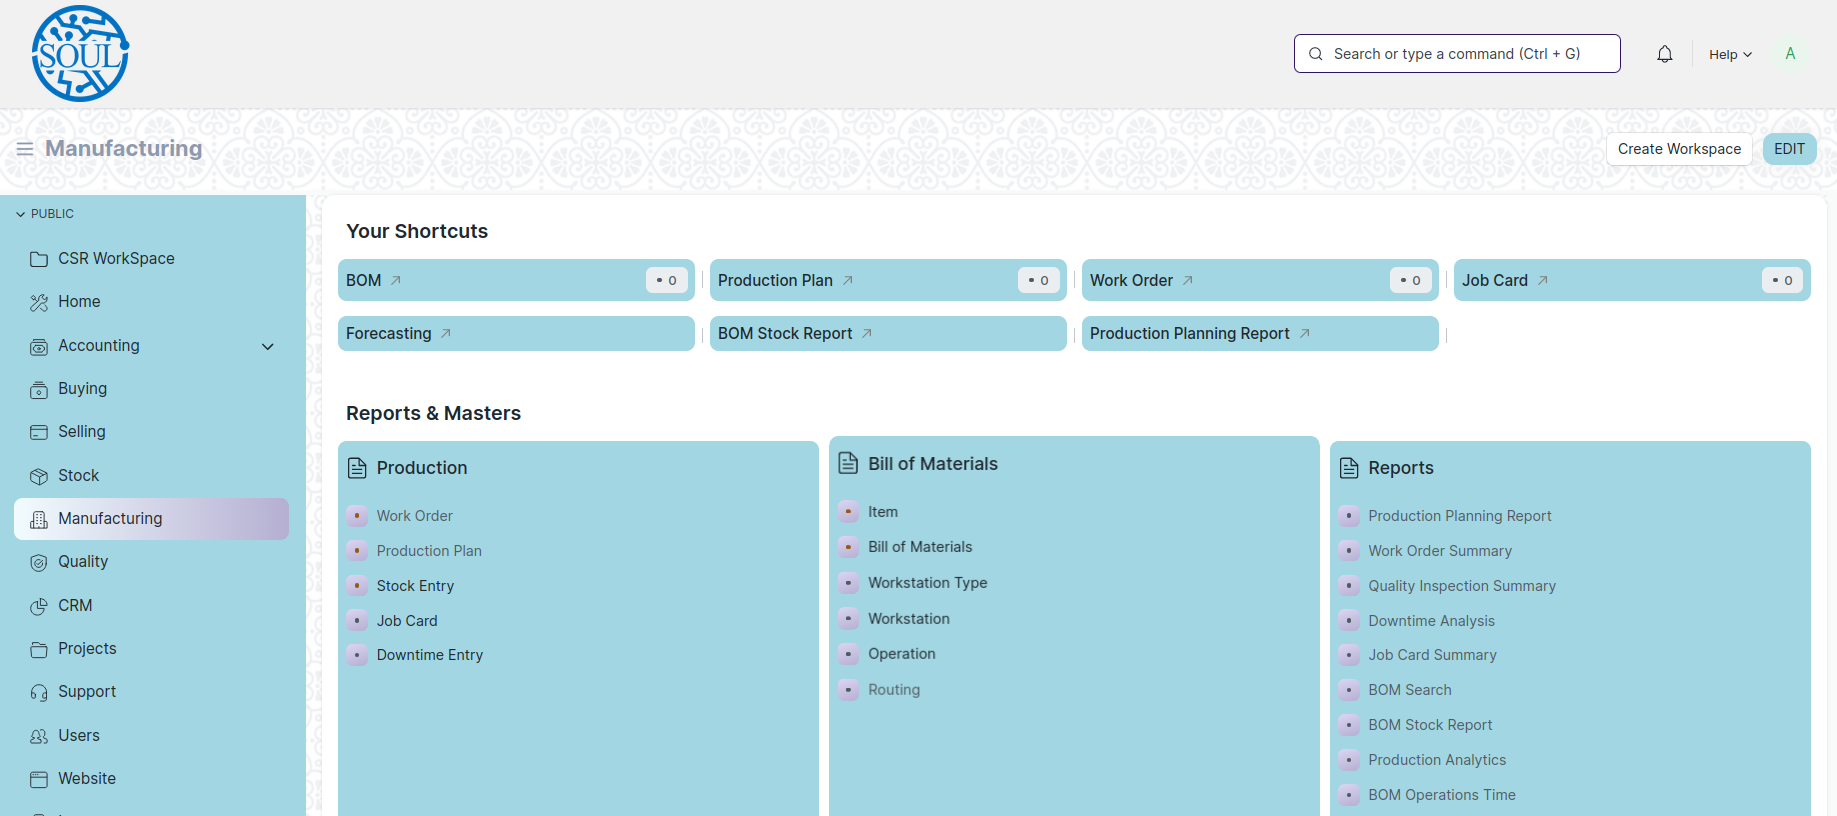Screen dimensions: 1837x816
Task: Open the notifications bell
Action: click(1664, 54)
